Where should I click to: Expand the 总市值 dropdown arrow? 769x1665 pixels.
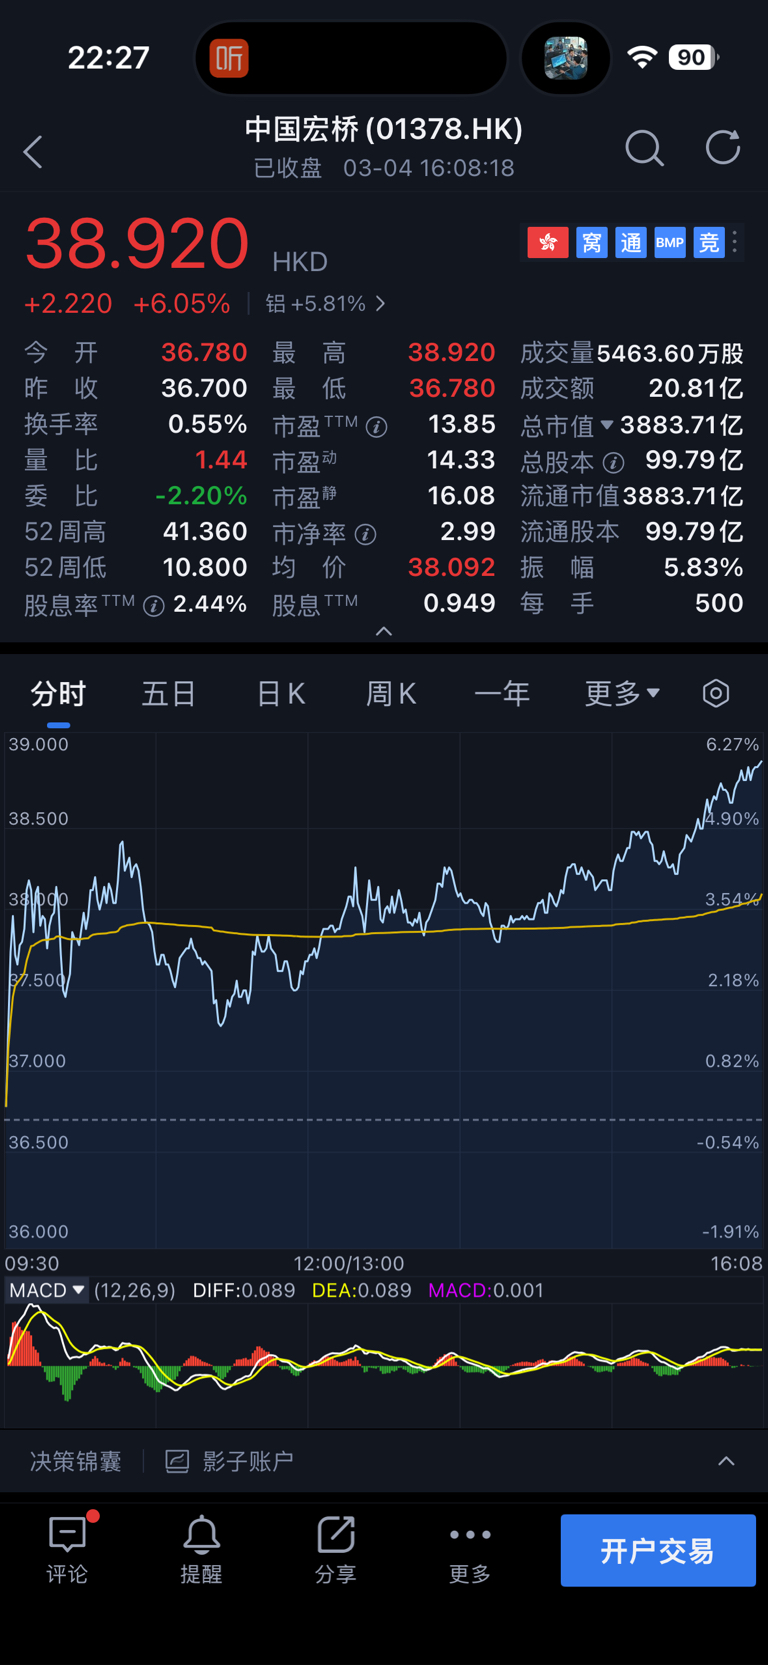click(606, 425)
